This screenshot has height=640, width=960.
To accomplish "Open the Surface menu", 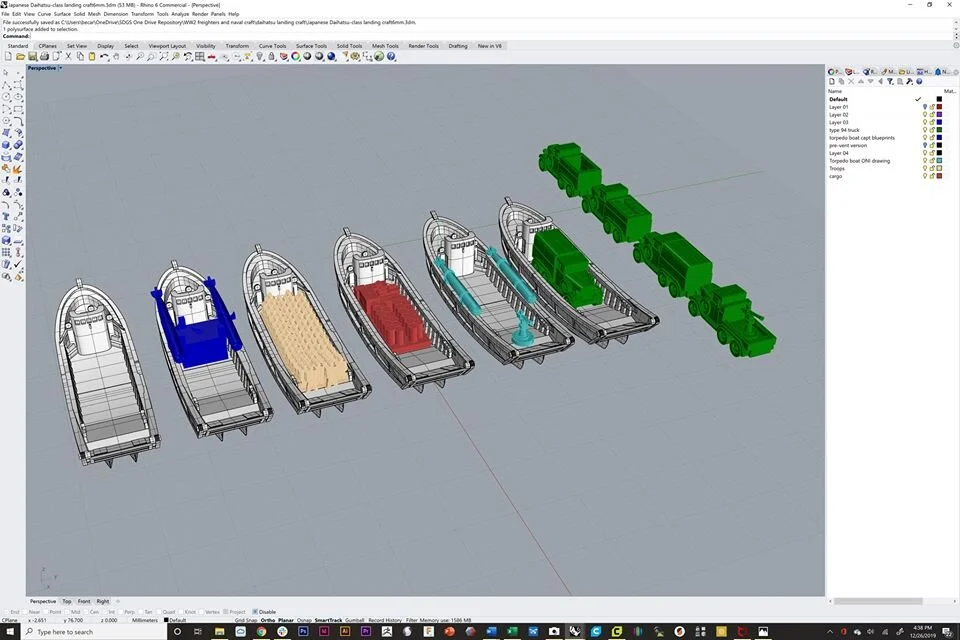I will click(62, 13).
